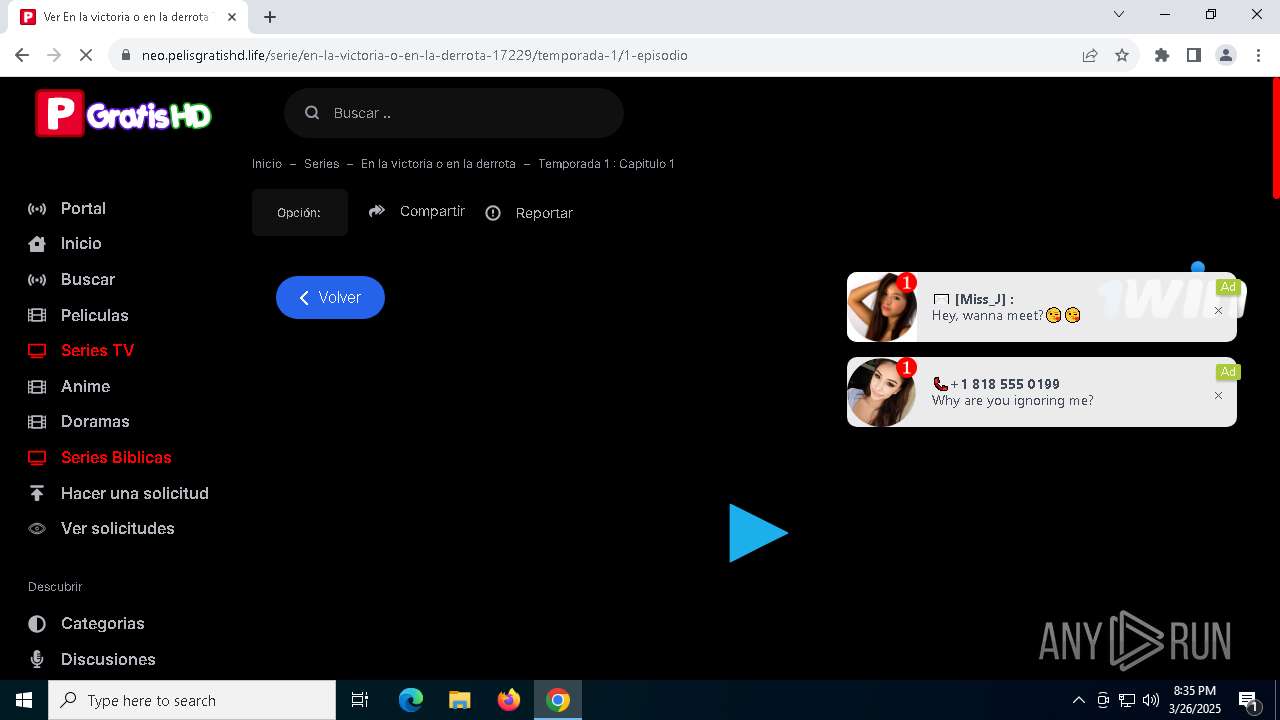Click the Doramas film icon
1280x720 pixels.
point(37,422)
